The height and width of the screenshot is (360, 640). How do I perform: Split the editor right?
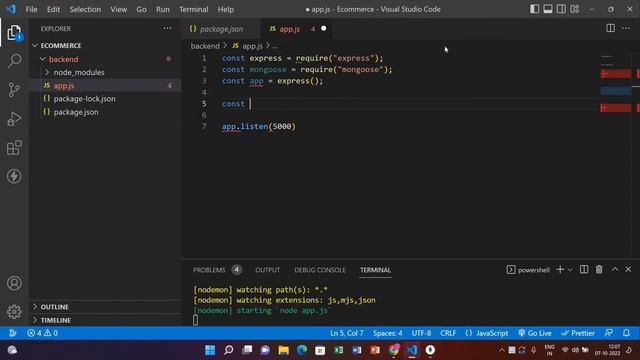[x=610, y=28]
